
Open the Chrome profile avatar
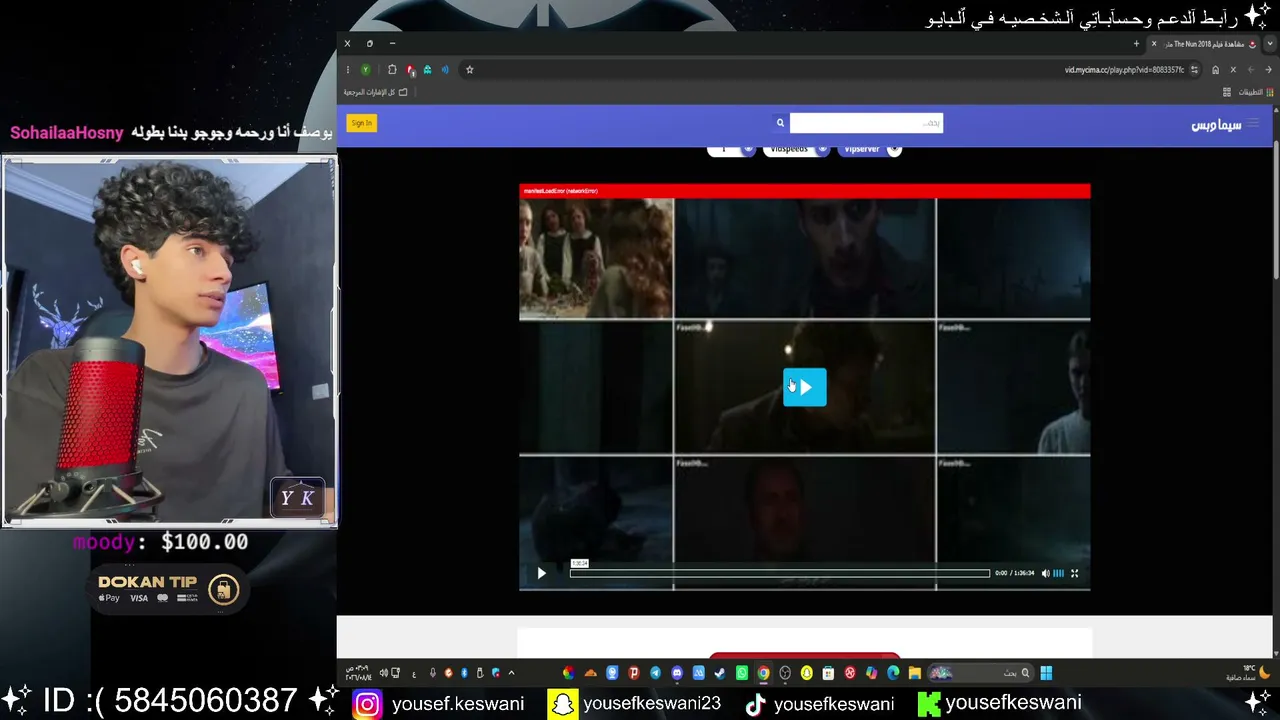pyautogui.click(x=366, y=70)
